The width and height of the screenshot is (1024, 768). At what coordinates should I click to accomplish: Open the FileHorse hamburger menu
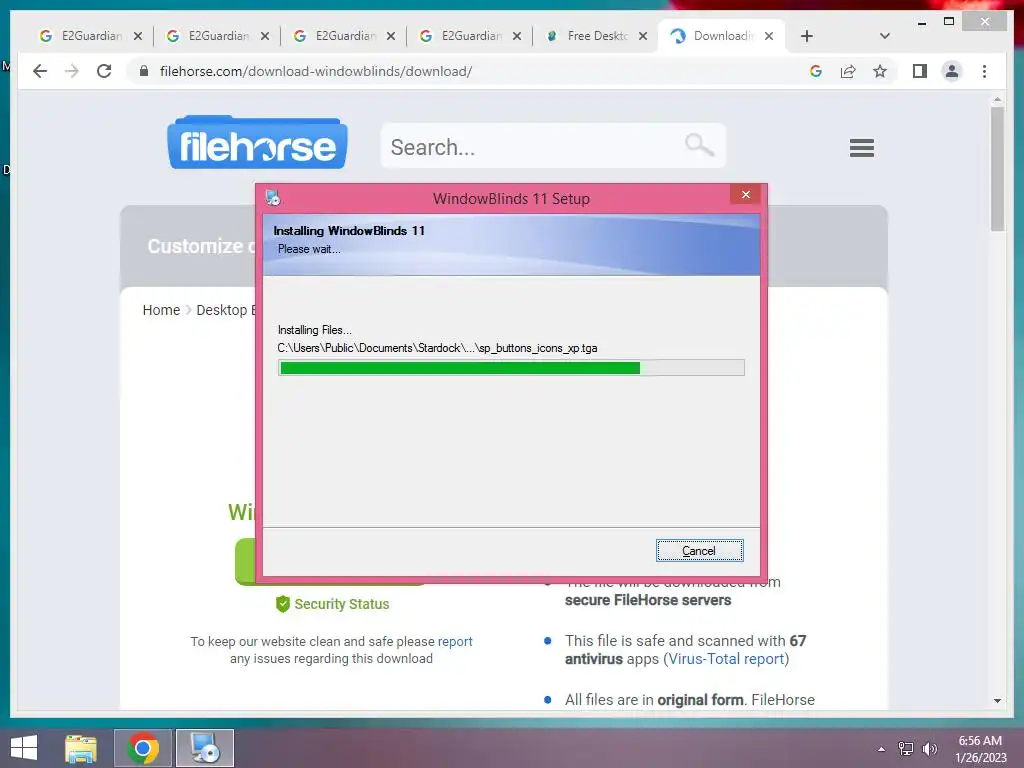pos(862,148)
